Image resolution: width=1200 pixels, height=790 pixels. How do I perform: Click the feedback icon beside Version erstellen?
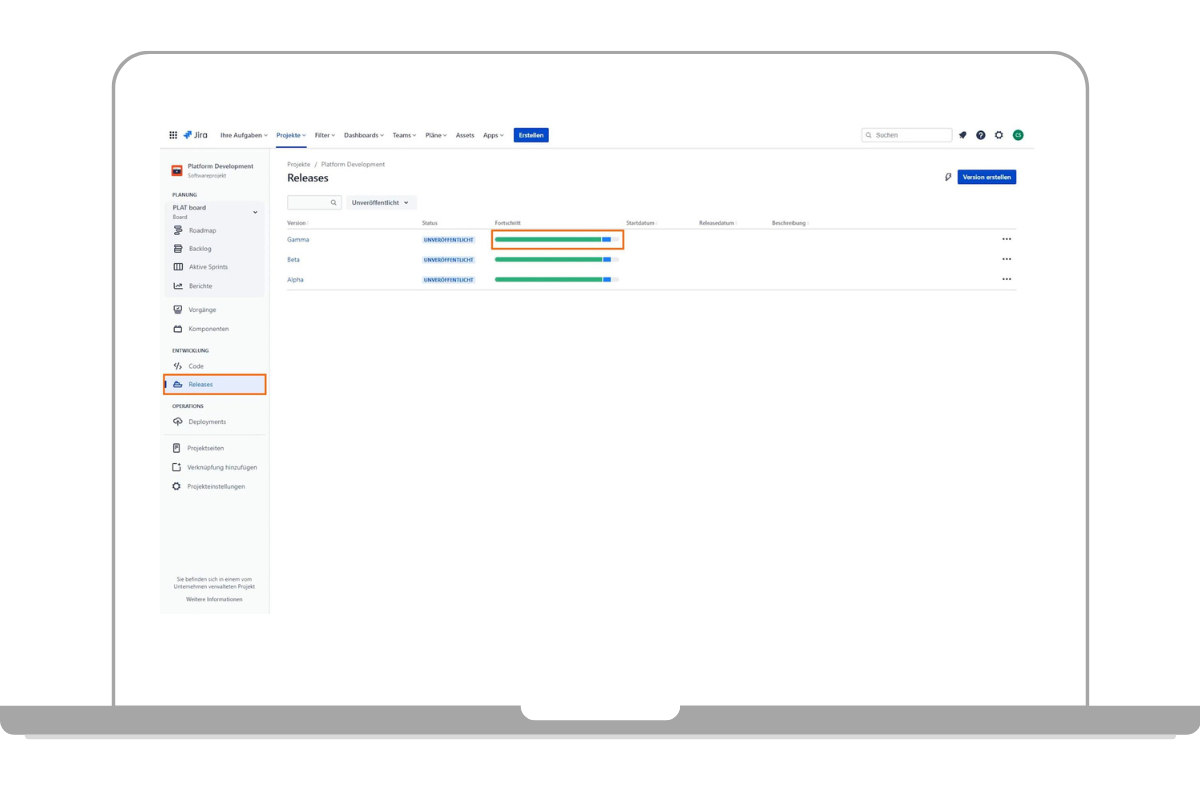click(x=948, y=177)
